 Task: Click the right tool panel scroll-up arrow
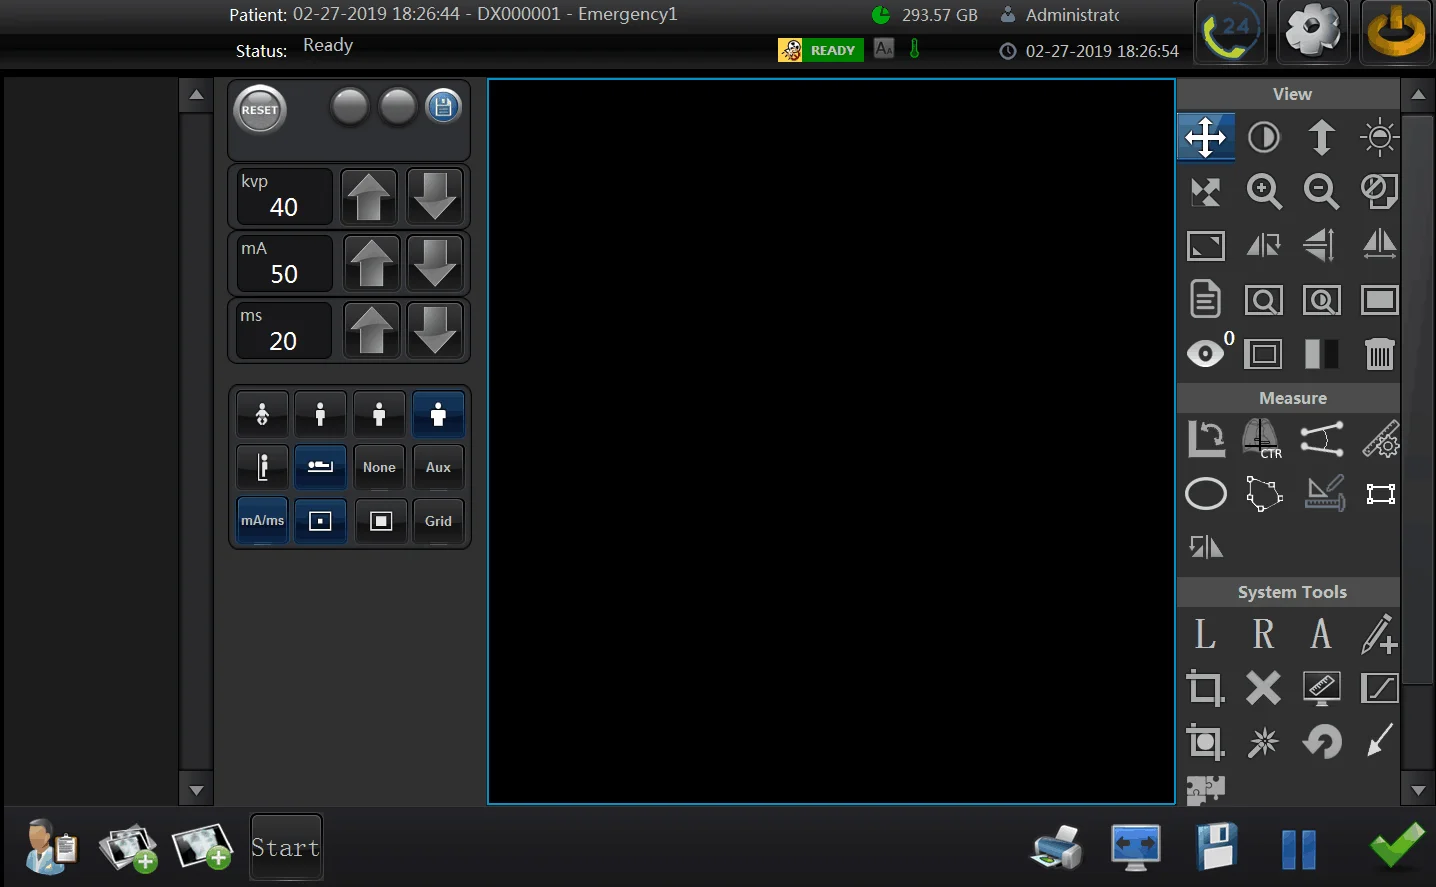click(x=1418, y=95)
